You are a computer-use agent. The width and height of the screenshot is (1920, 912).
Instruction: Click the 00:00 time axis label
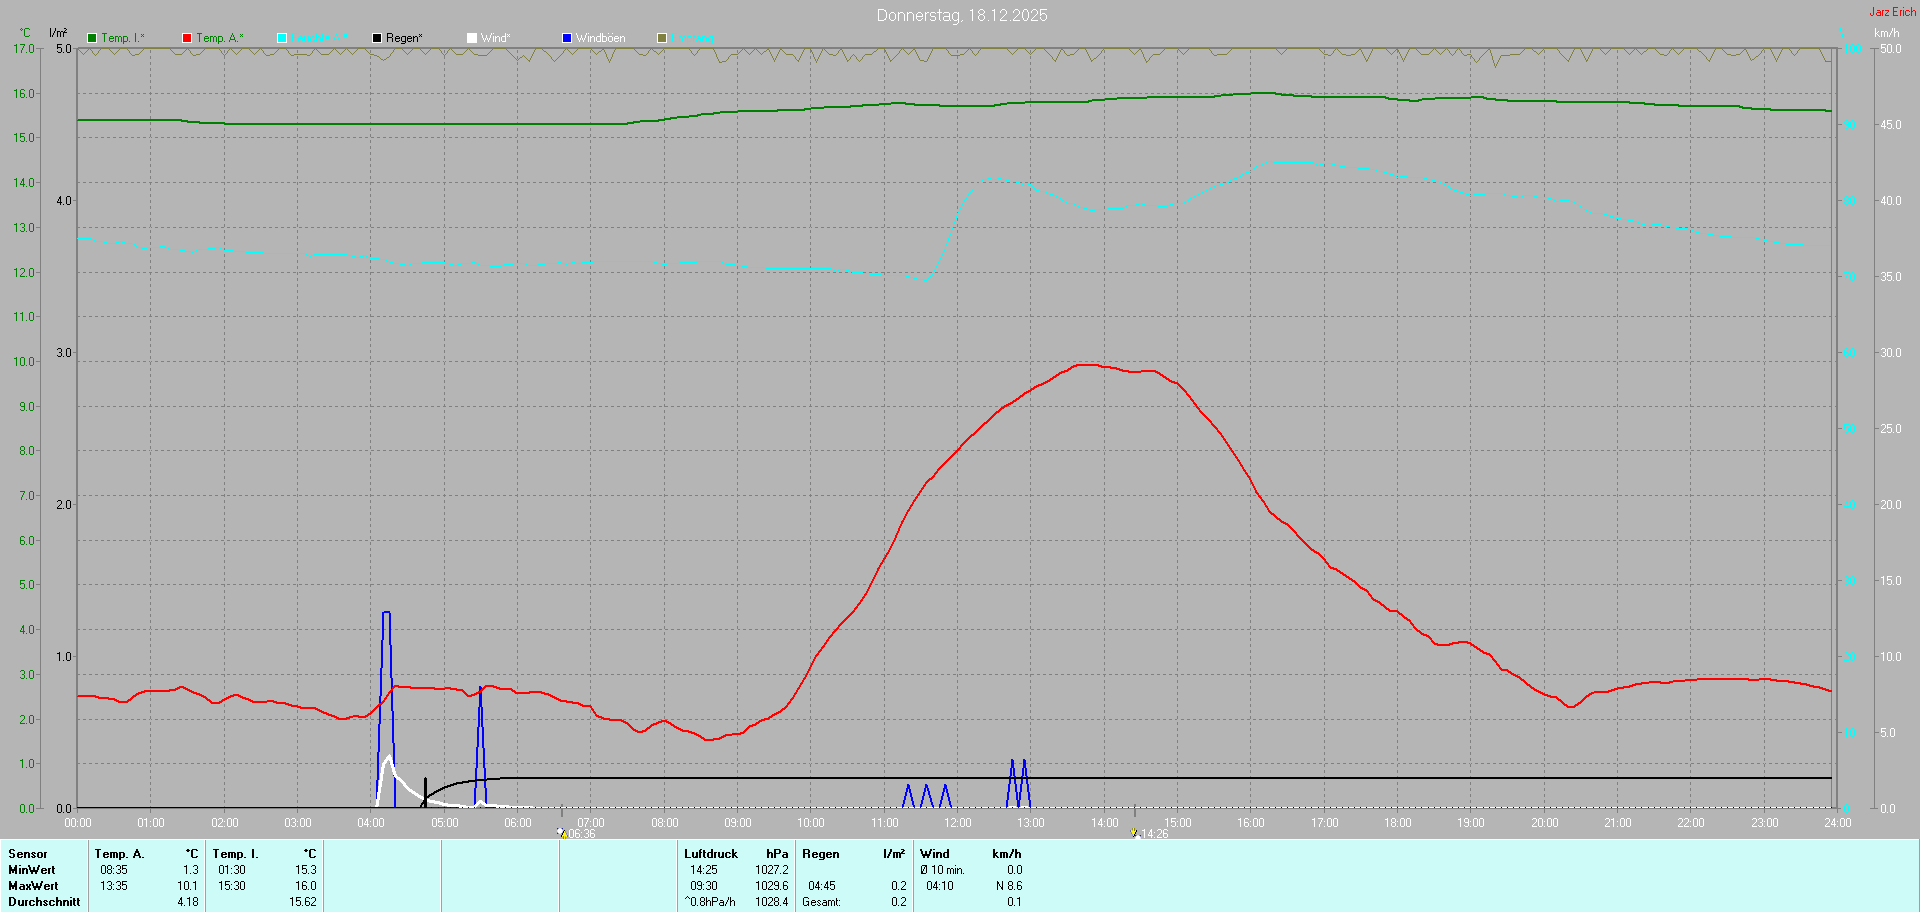(78, 823)
